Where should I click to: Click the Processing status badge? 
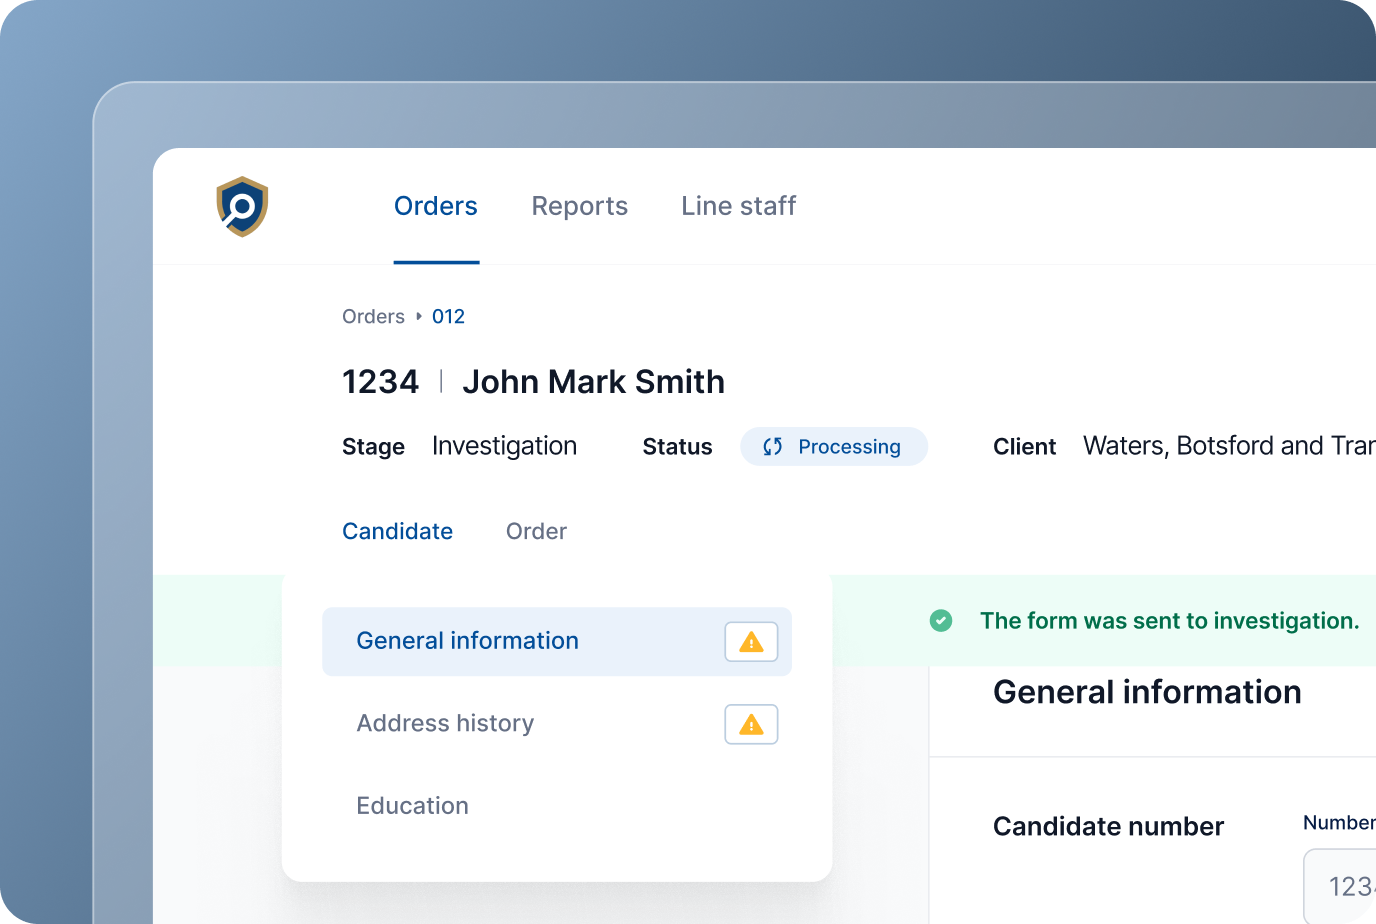pyautogui.click(x=834, y=447)
